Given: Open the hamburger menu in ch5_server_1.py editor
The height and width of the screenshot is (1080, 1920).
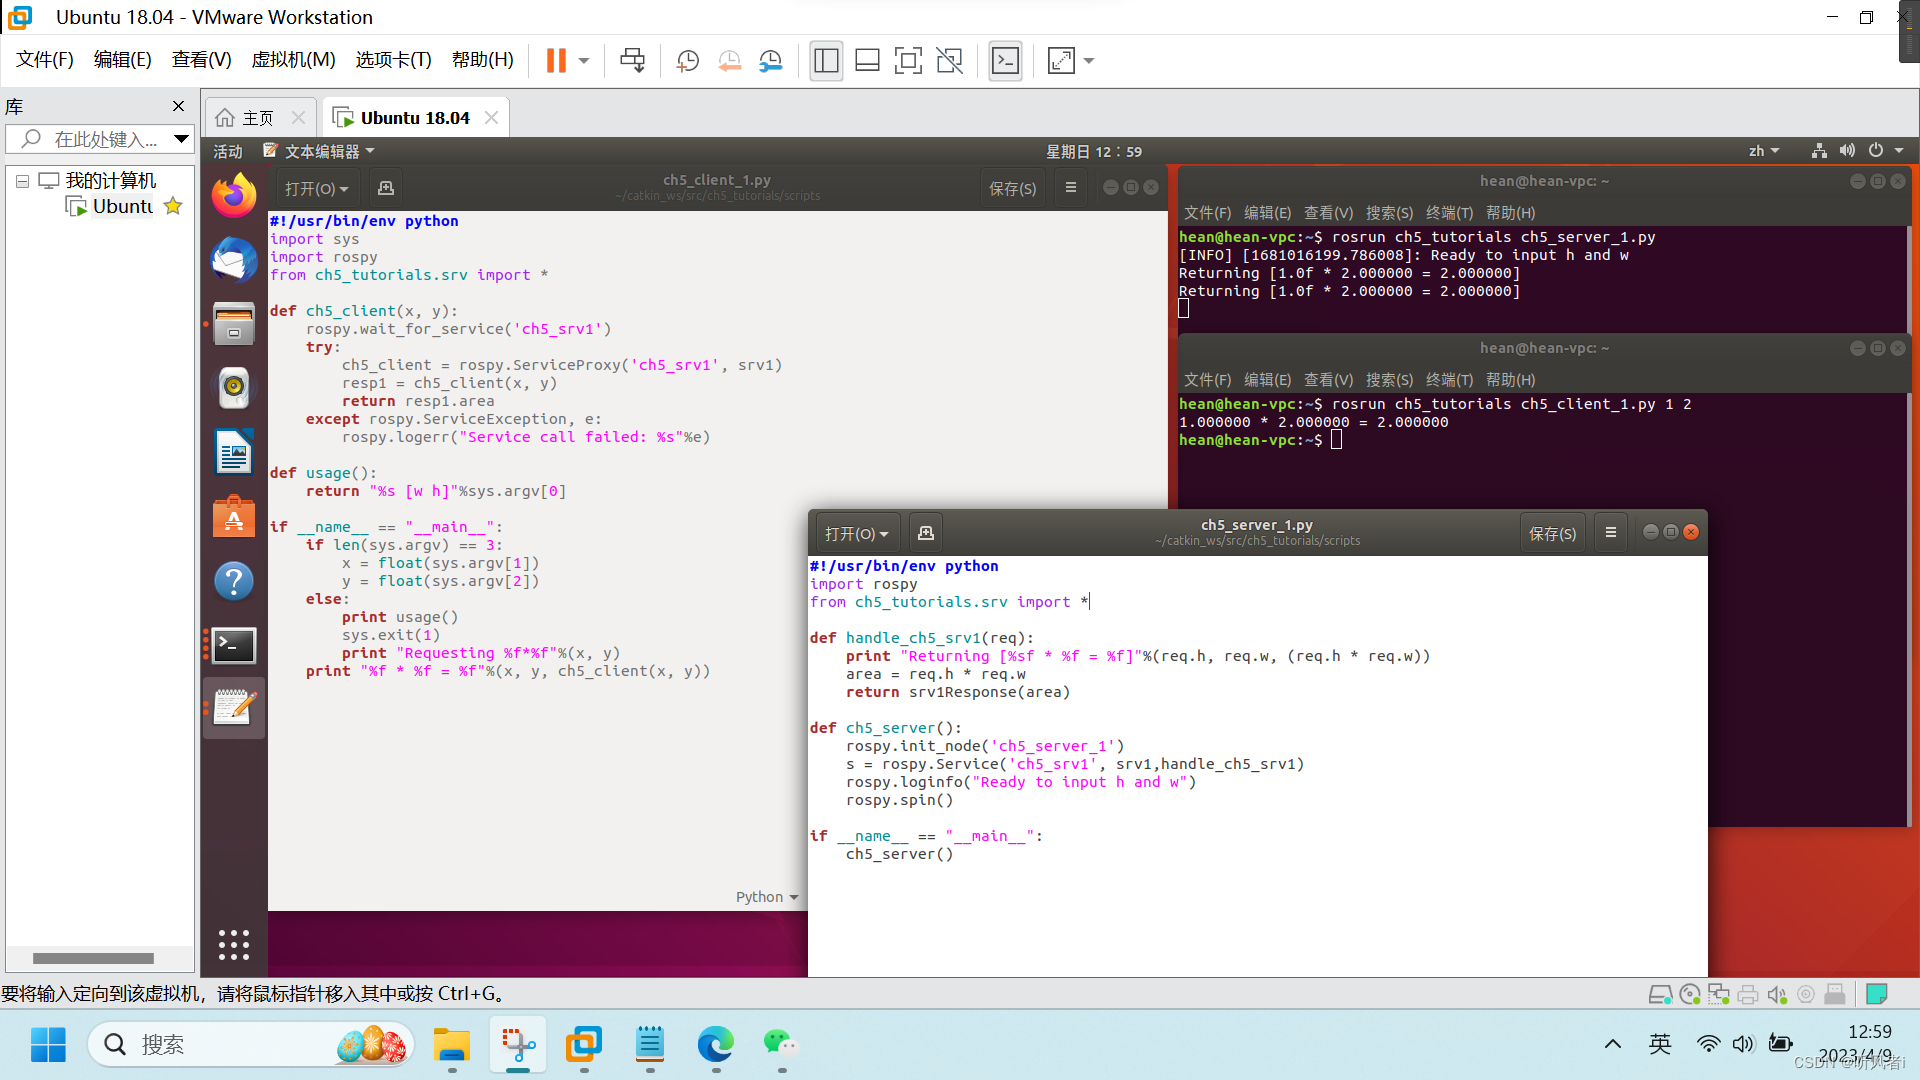Looking at the screenshot, I should point(1611,533).
